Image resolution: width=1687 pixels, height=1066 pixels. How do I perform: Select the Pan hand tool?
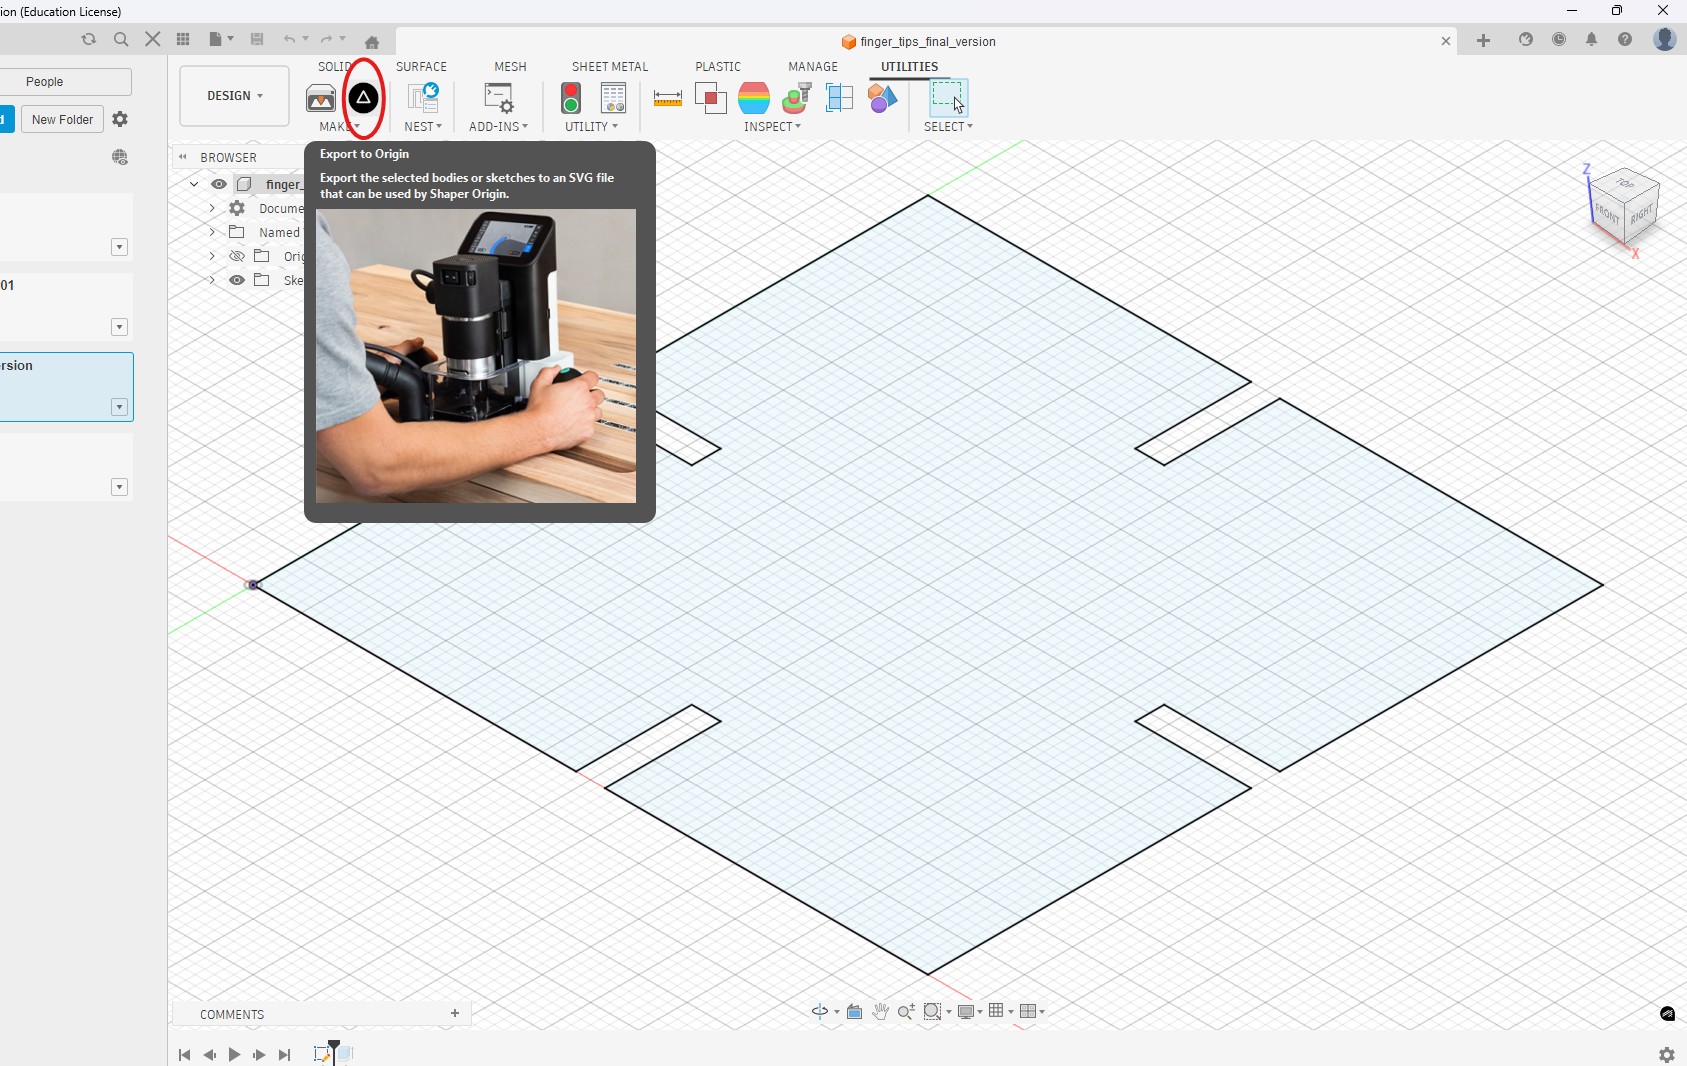pos(880,1012)
